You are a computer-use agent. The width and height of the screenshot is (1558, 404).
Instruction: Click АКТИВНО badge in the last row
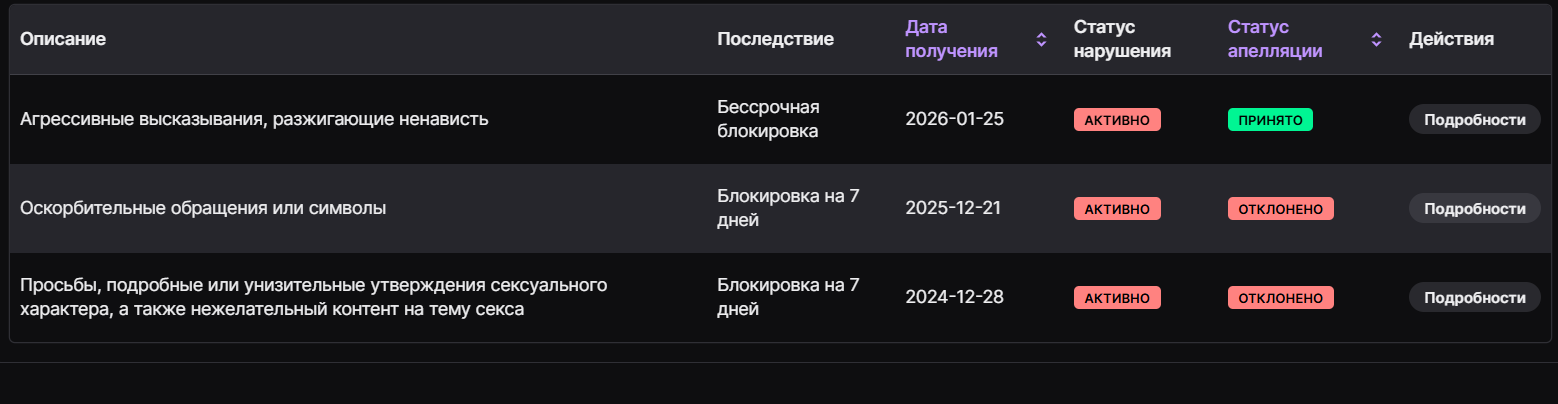click(1117, 298)
